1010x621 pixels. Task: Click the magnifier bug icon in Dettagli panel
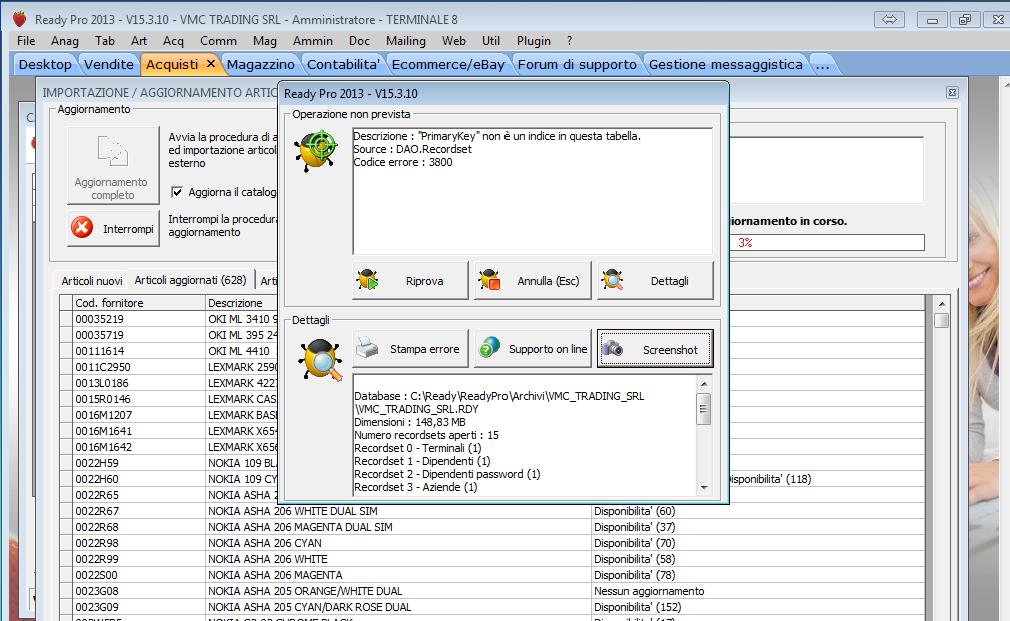321,359
